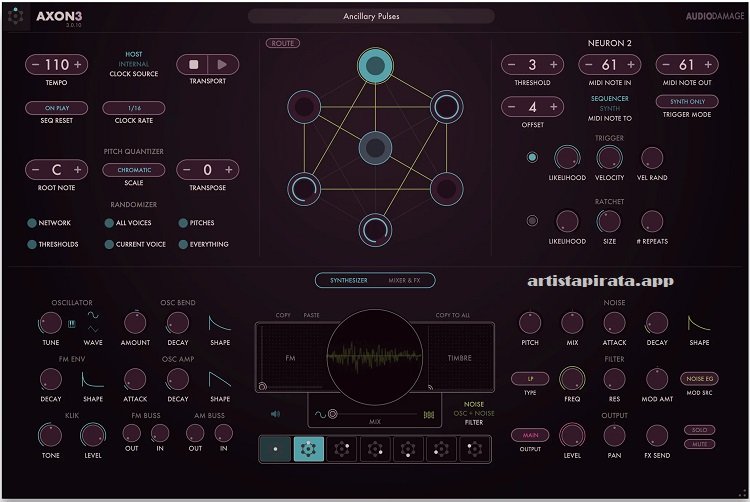
Task: Click the TIMBRE XY pad
Action: [x=460, y=358]
